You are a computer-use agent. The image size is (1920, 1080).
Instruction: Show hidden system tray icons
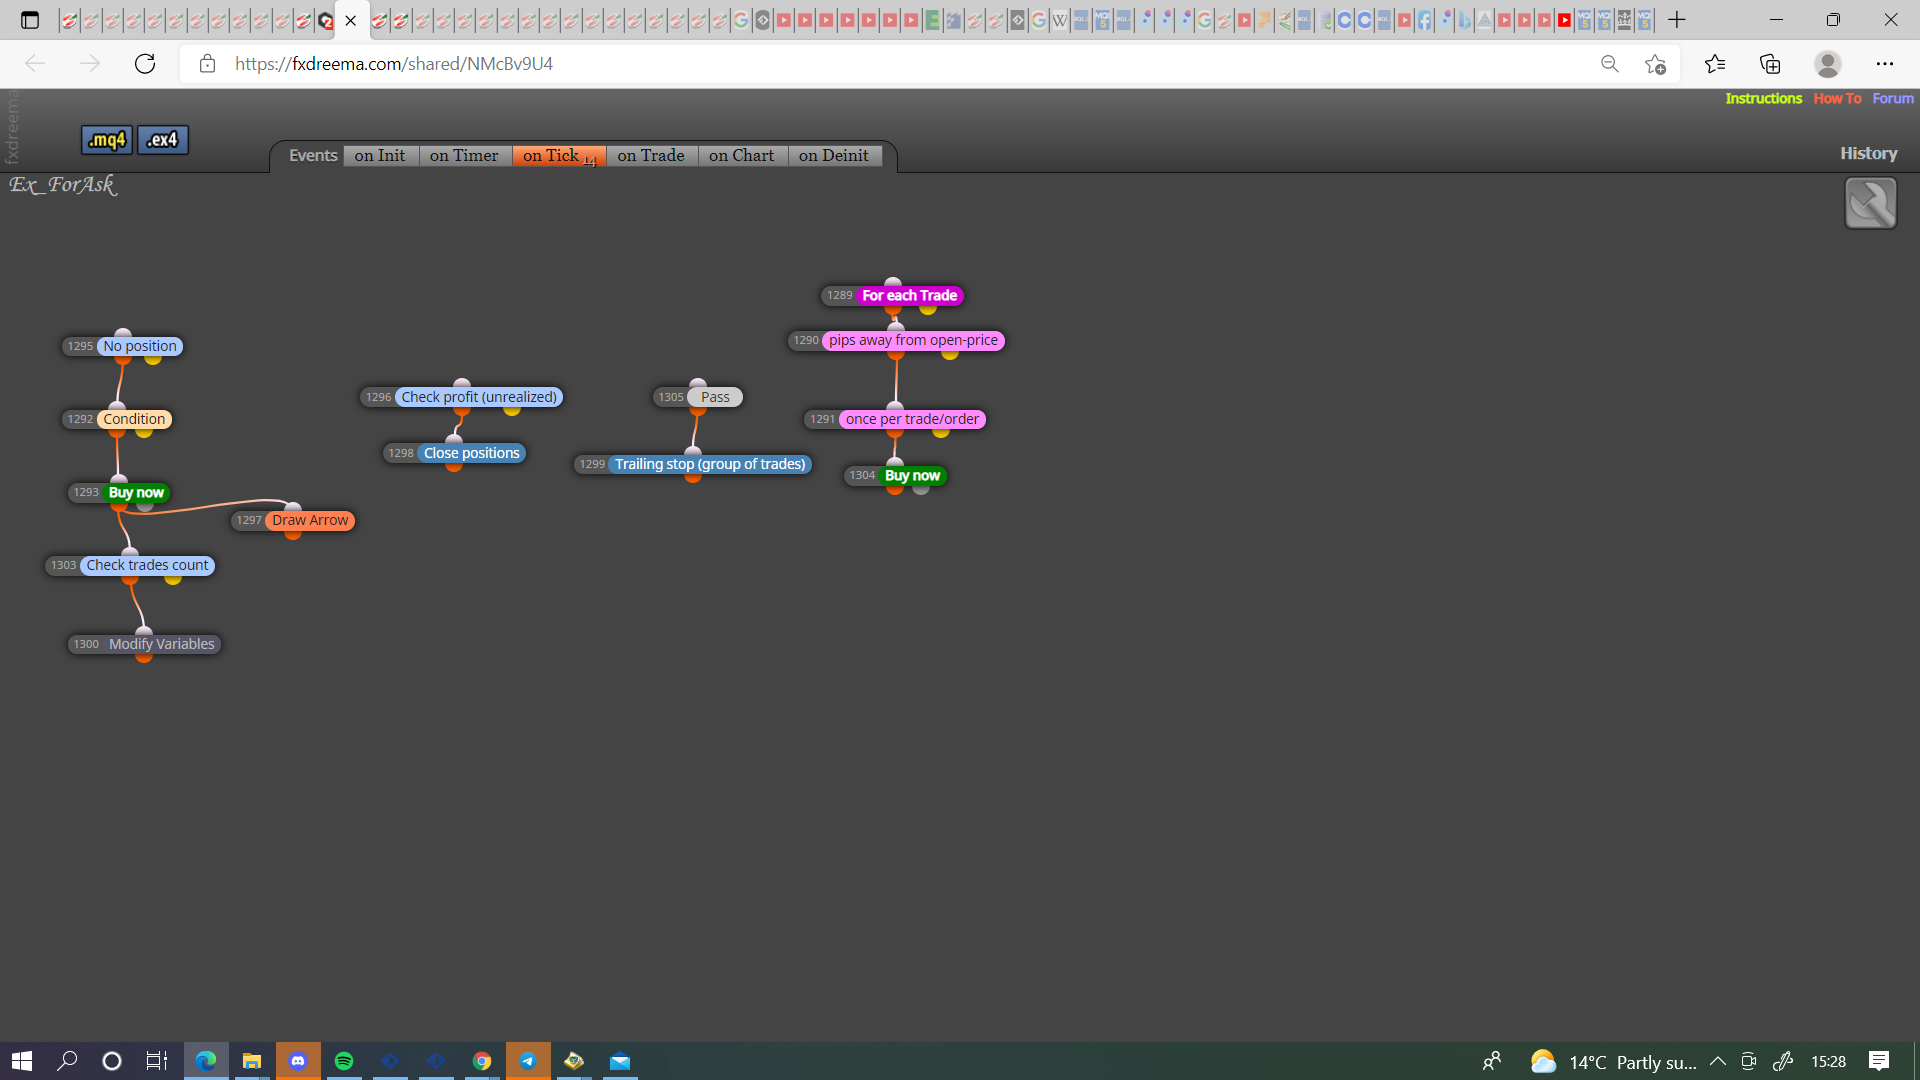tap(1717, 1061)
